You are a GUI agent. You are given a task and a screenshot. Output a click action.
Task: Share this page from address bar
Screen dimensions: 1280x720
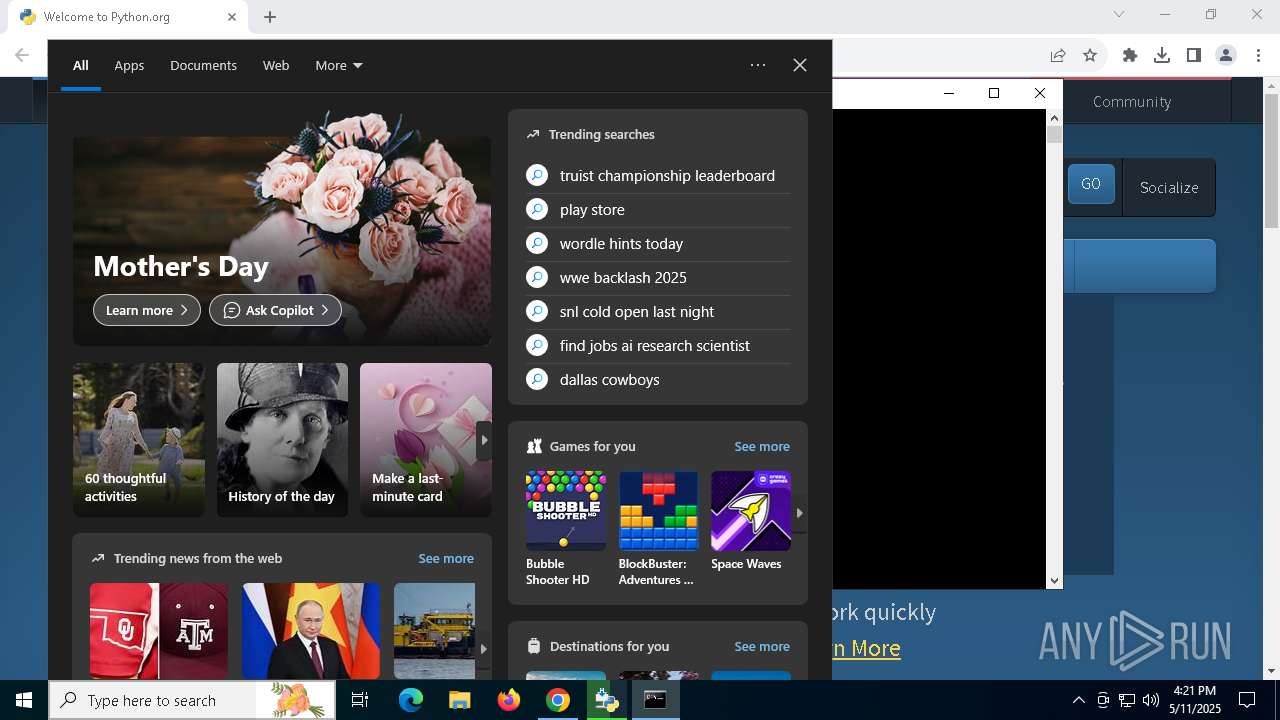[x=1058, y=56]
